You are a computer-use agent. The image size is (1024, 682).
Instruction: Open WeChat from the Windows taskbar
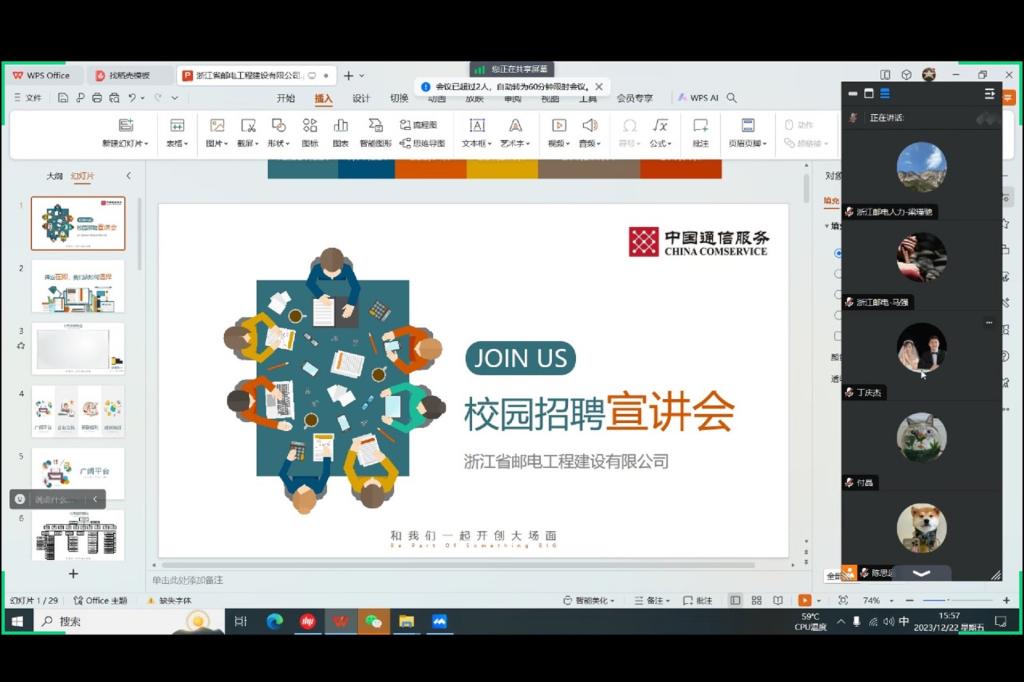[373, 621]
